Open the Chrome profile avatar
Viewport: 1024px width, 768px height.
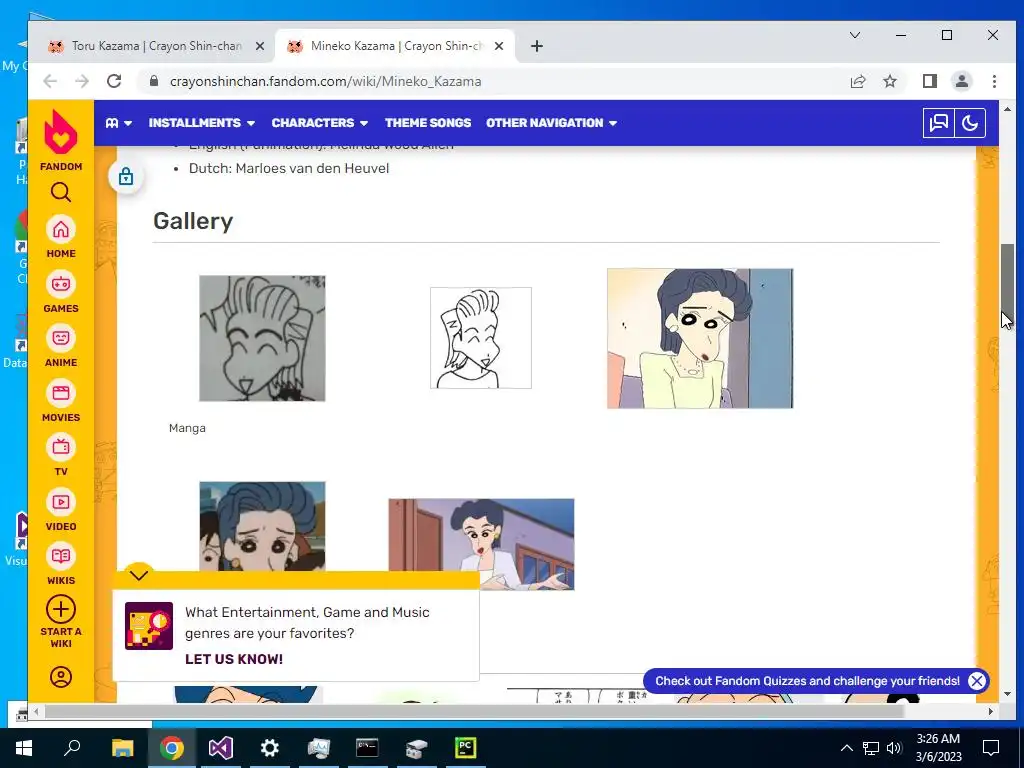962,82
